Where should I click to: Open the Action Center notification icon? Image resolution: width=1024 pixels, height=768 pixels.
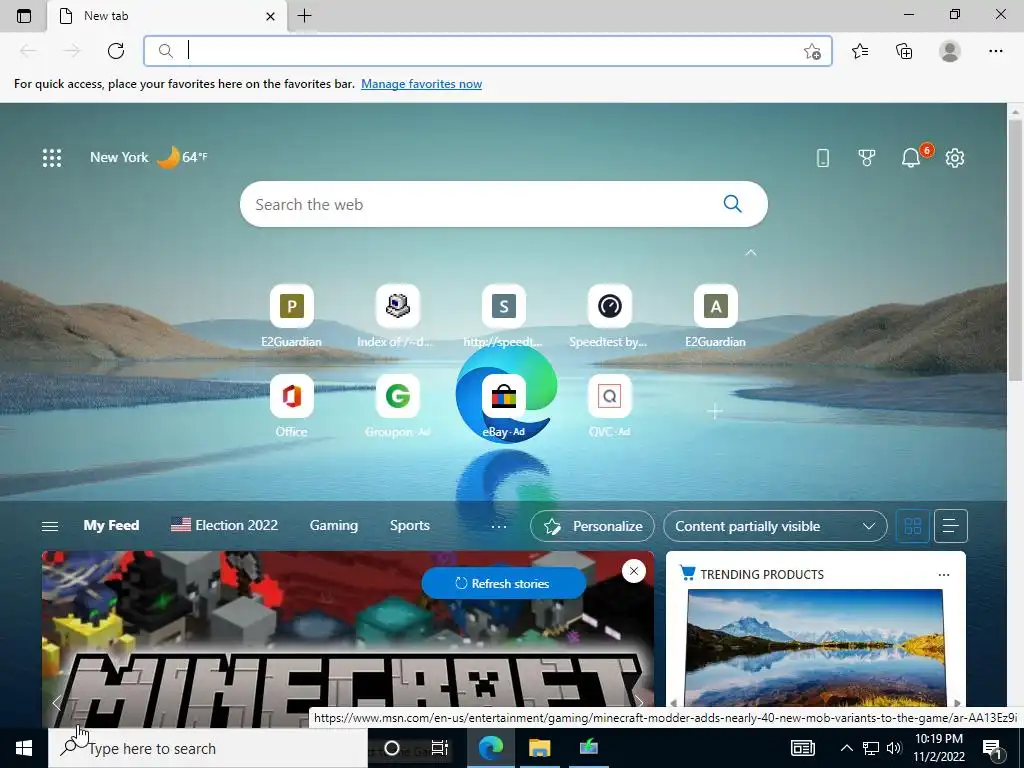click(993, 750)
